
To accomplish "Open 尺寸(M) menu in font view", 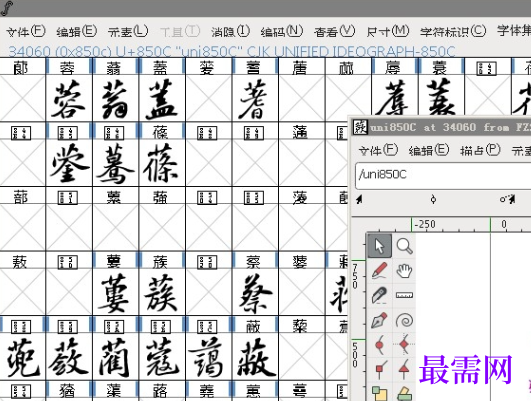I will [x=388, y=31].
